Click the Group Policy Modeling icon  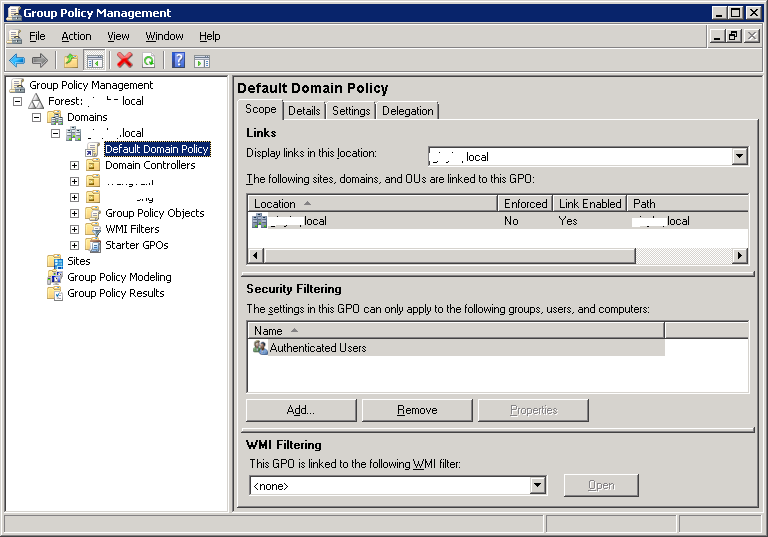coord(55,277)
